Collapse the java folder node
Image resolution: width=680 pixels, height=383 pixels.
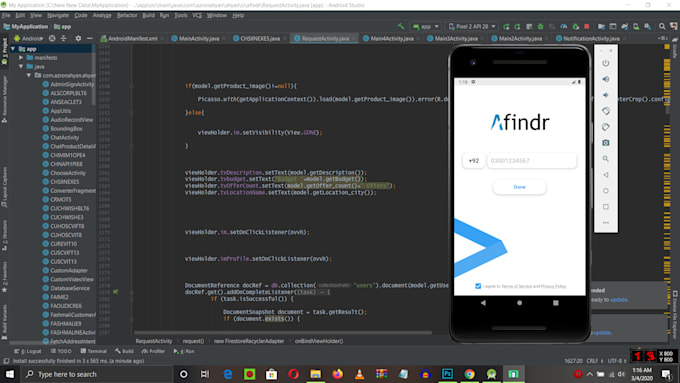pyautogui.click(x=21, y=66)
